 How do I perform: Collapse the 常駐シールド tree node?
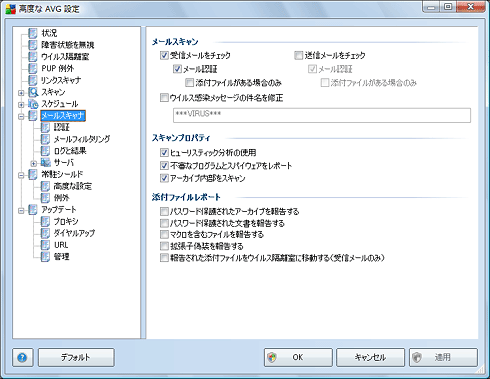click(21, 175)
